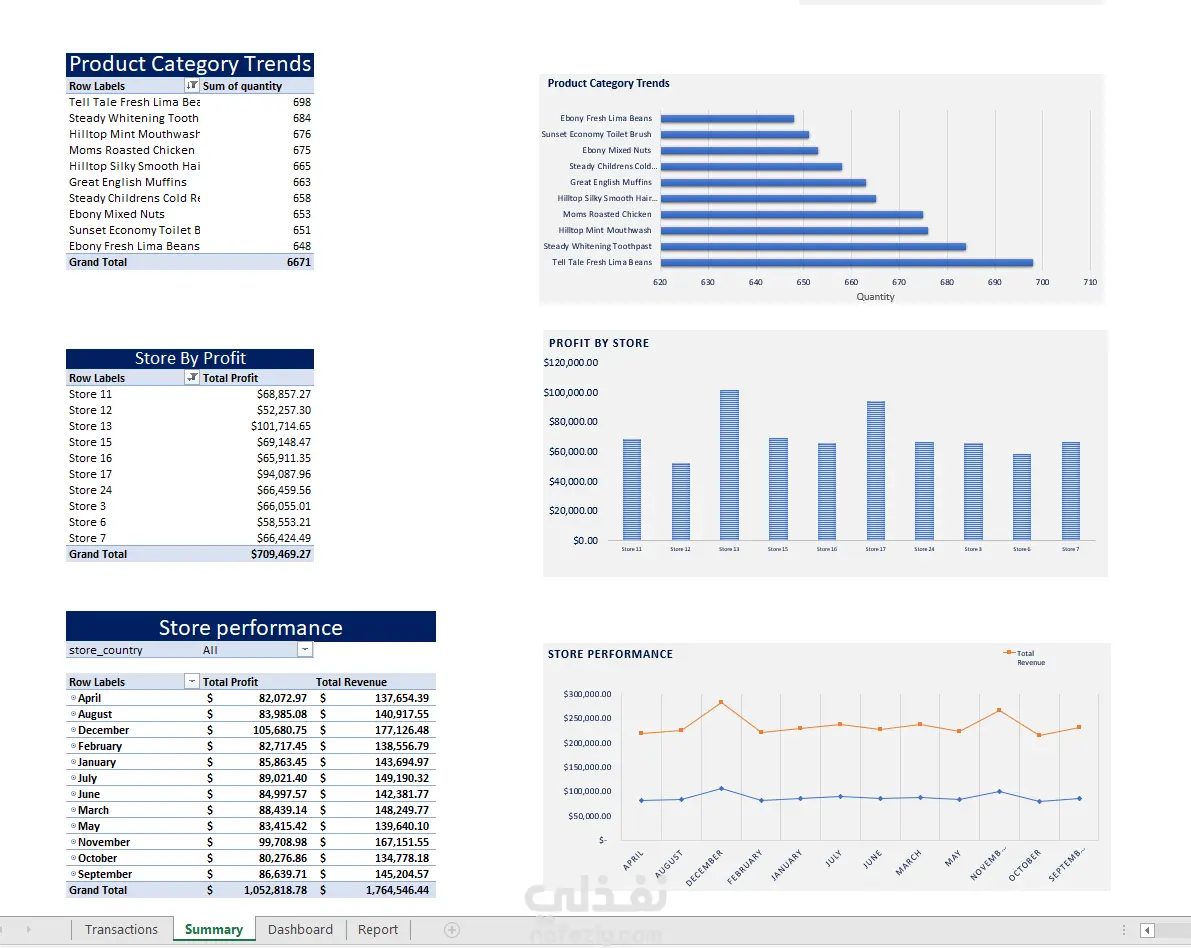Image resolution: width=1191 pixels, height=948 pixels.
Task: Click the tab bar resize dots handle
Action: 1124,930
